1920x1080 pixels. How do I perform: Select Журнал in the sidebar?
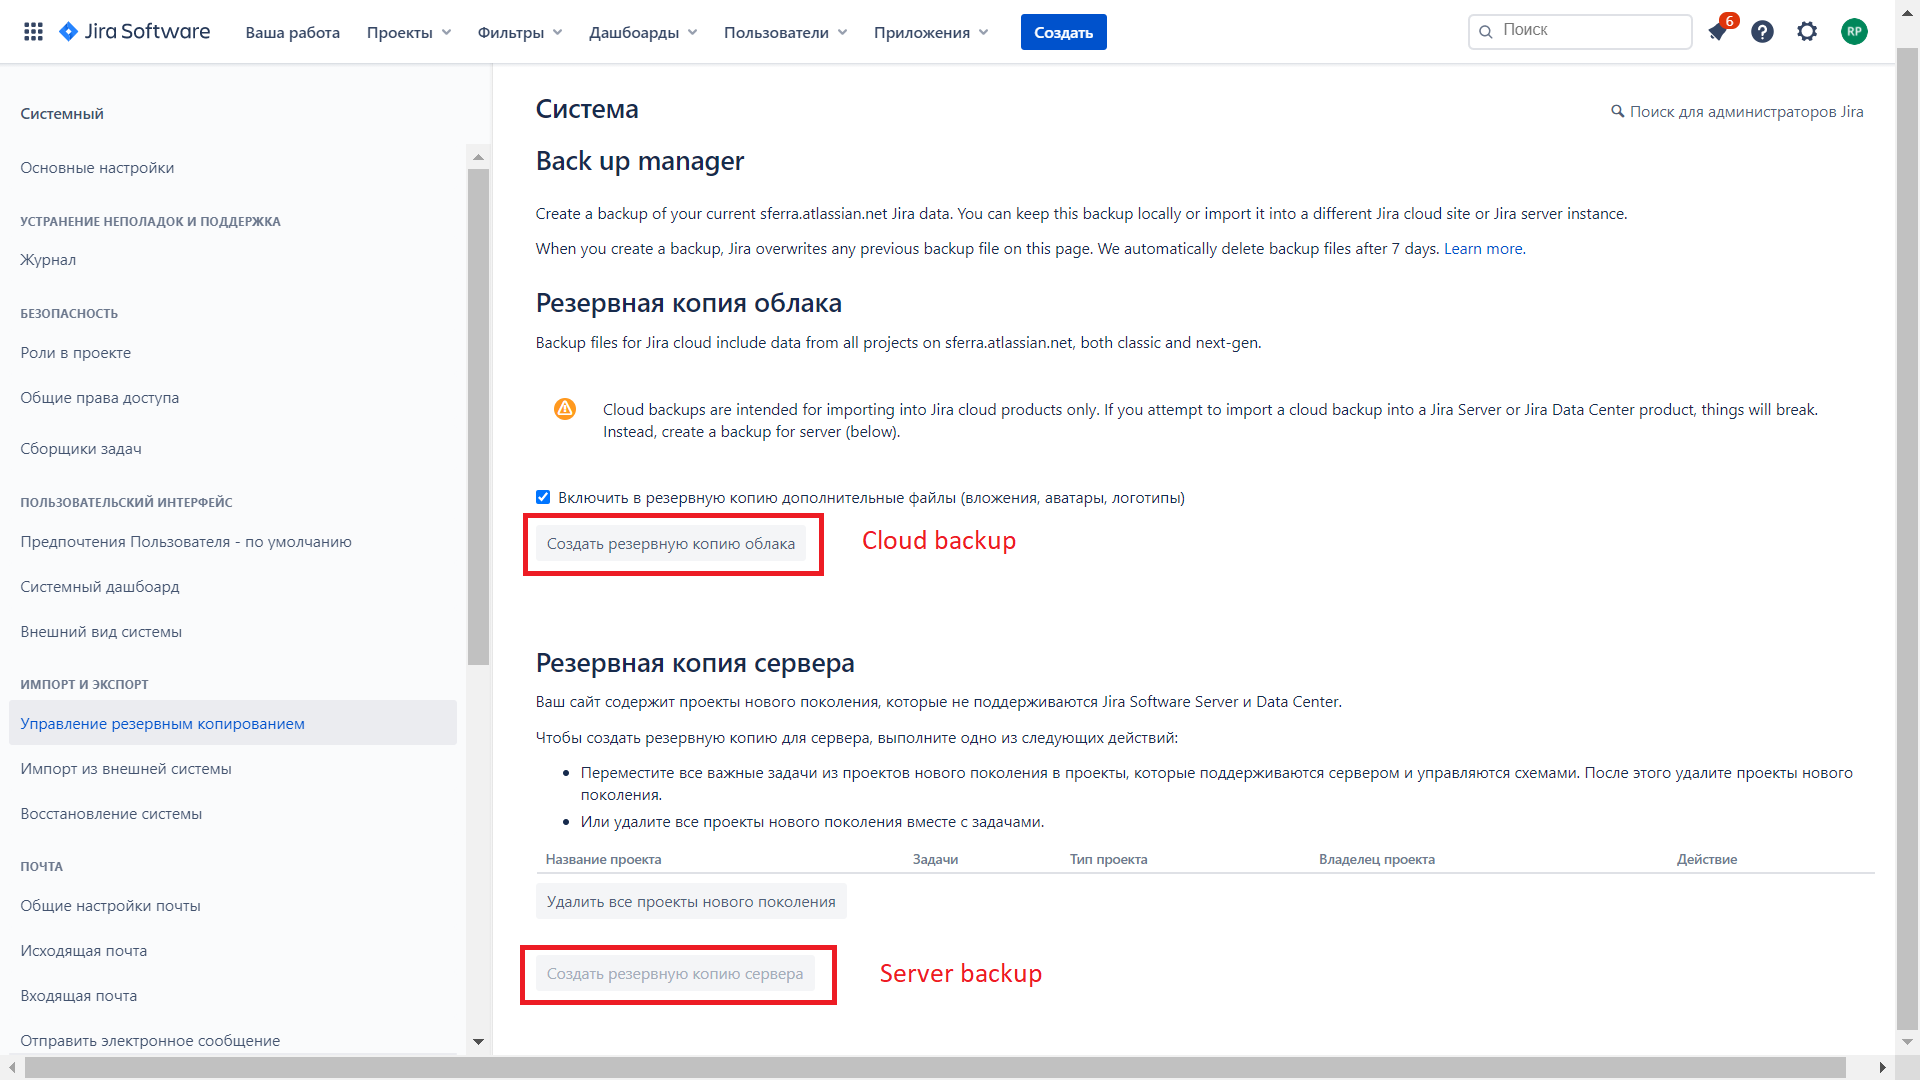pyautogui.click(x=48, y=259)
